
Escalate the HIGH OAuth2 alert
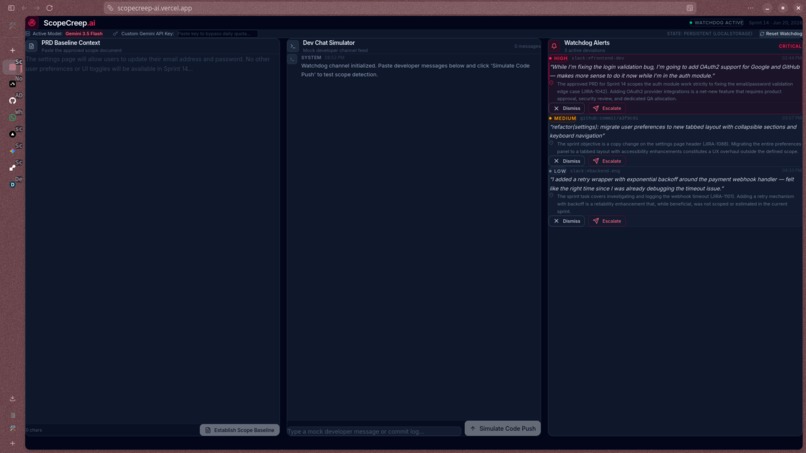[x=607, y=108]
